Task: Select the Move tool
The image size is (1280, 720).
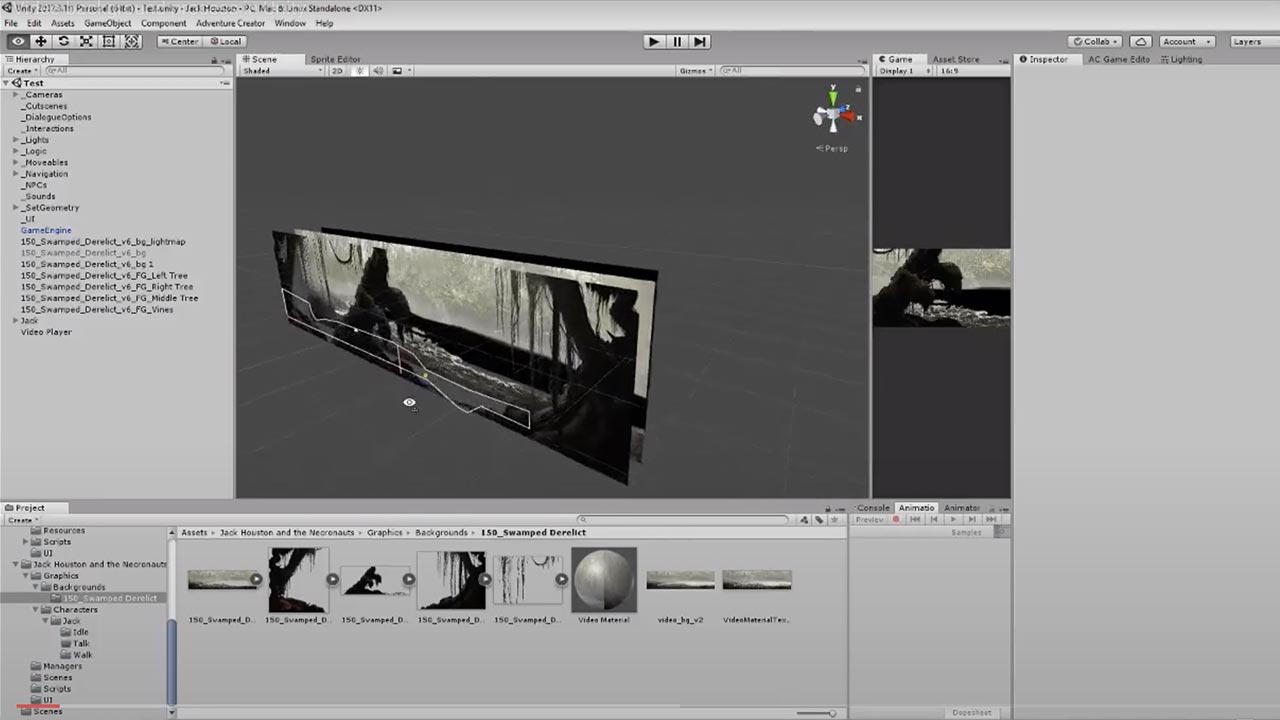Action: click(41, 41)
